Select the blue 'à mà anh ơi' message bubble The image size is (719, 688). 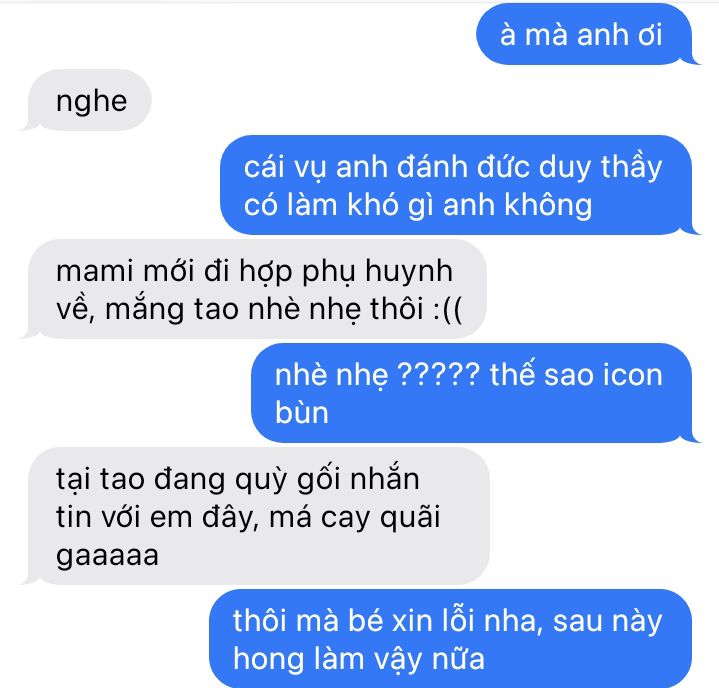(x=585, y=34)
